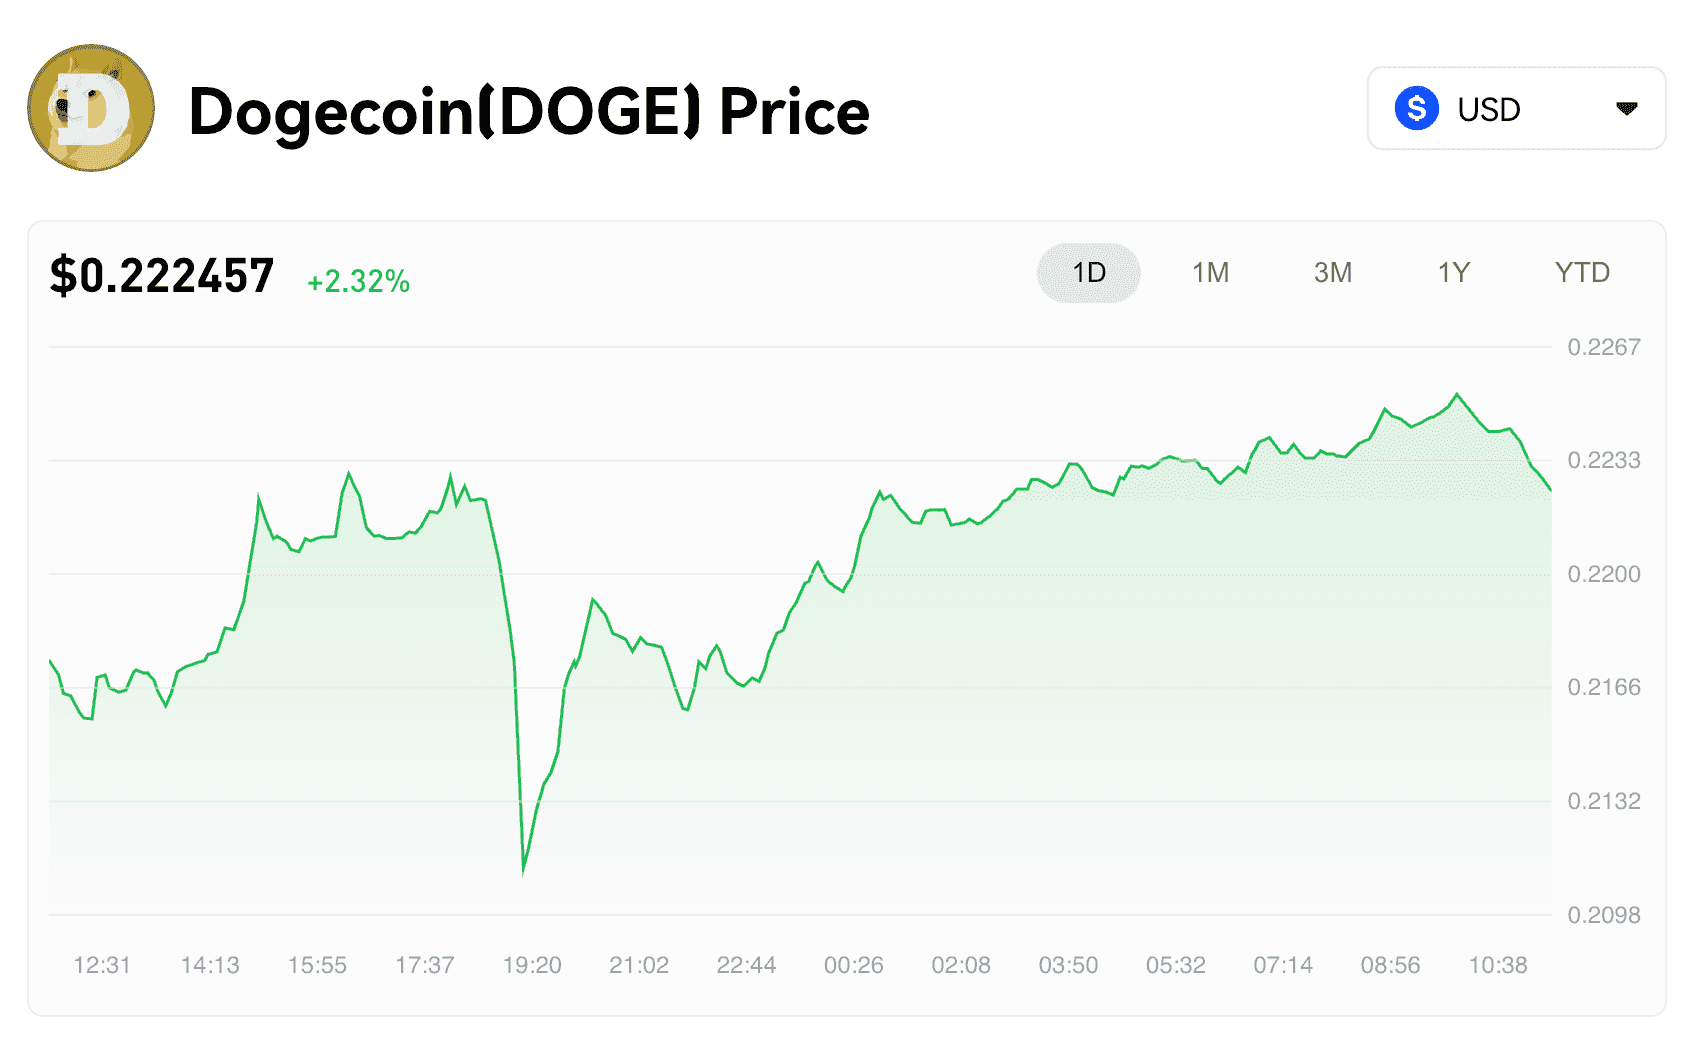
Task: Click the blue dollar sign icon
Action: 1416,108
